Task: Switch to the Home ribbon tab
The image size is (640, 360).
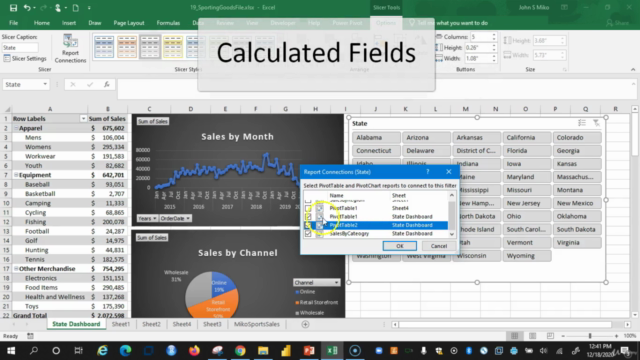Action: (42, 23)
